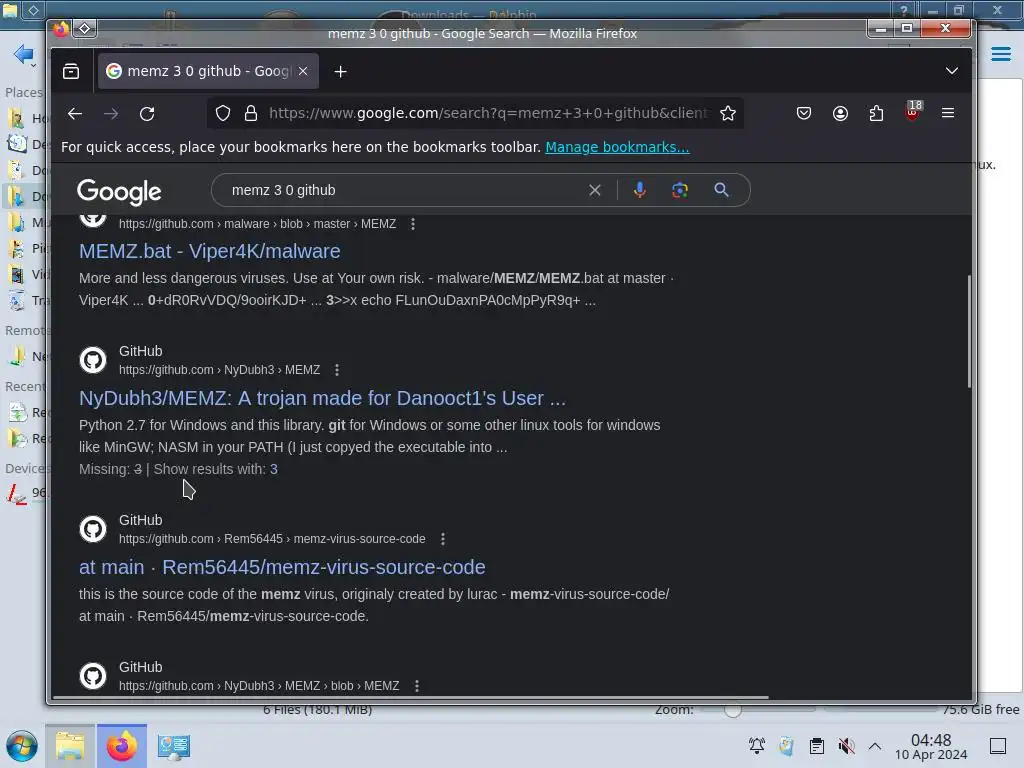Select the memz 3 0 github tab

click(208, 71)
